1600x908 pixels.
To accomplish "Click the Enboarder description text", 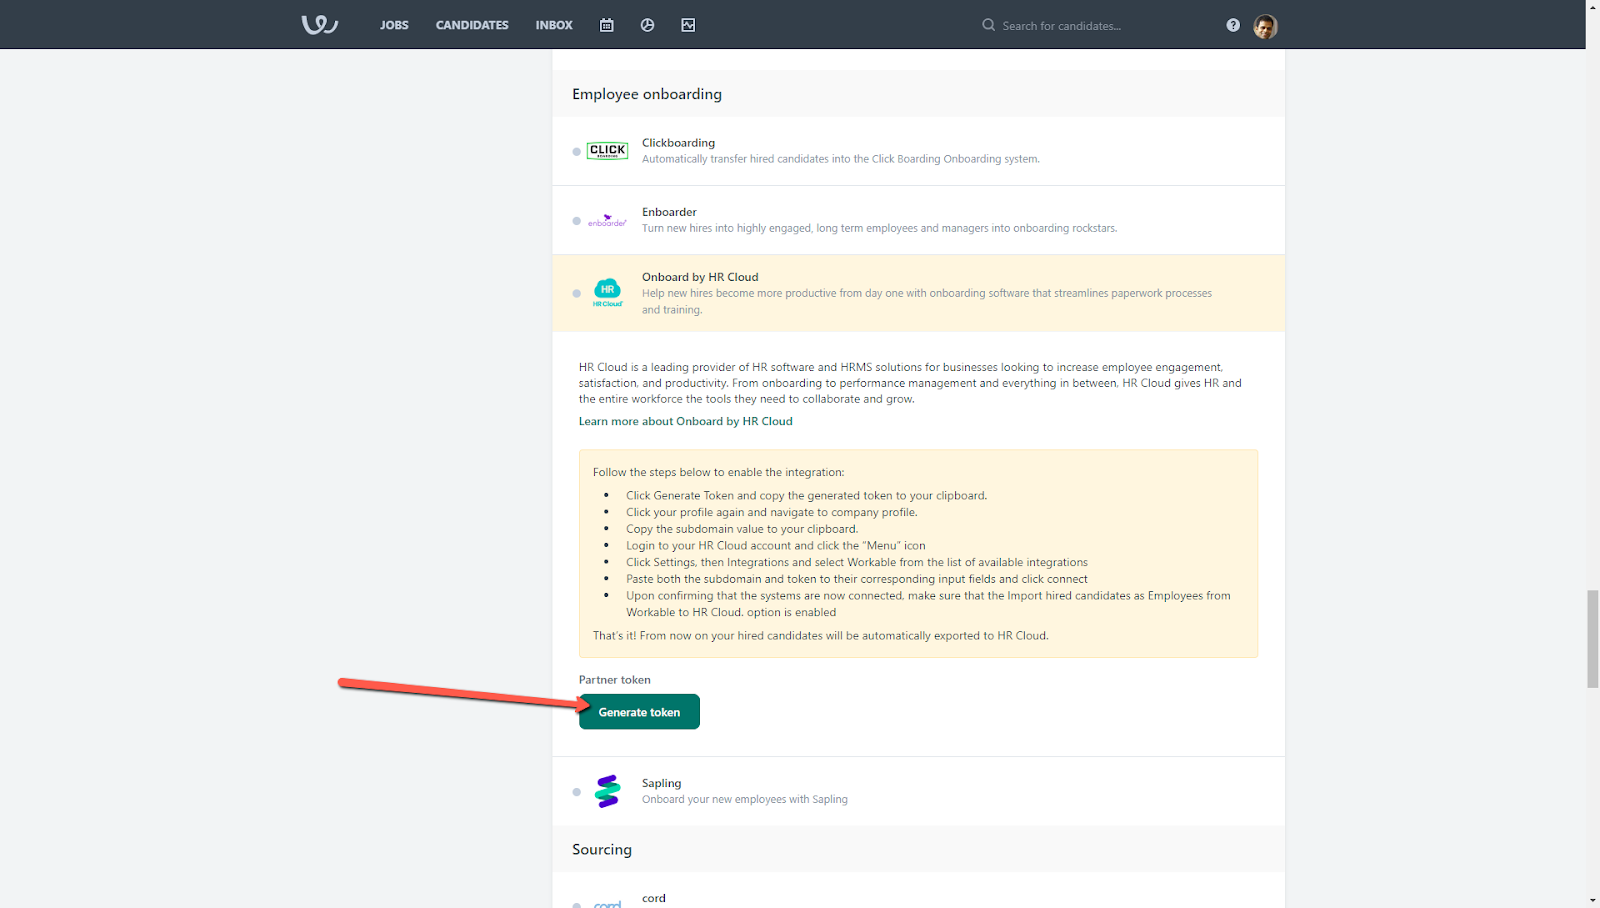I will tap(880, 228).
